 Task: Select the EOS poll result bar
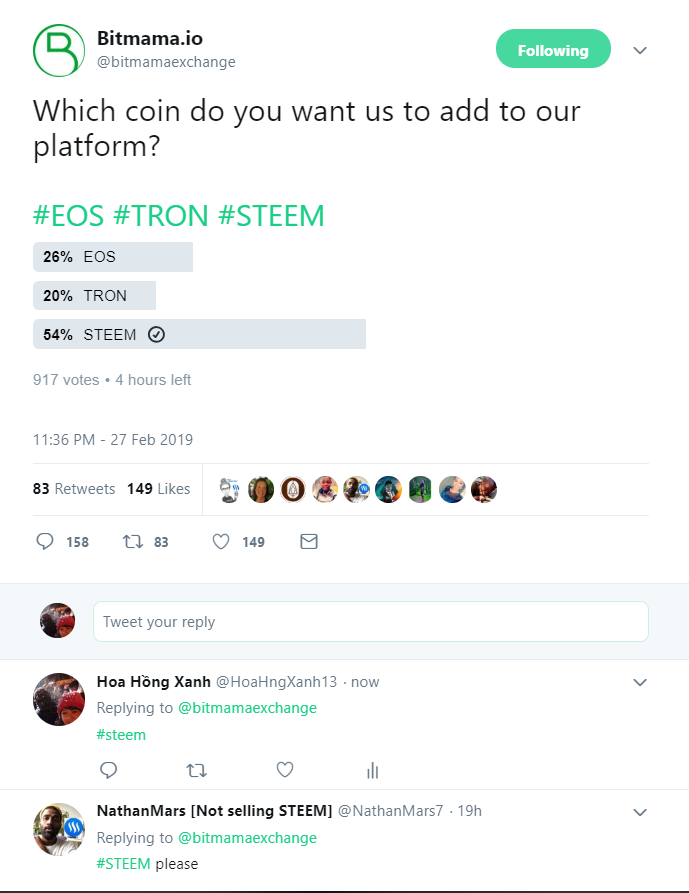coord(113,257)
